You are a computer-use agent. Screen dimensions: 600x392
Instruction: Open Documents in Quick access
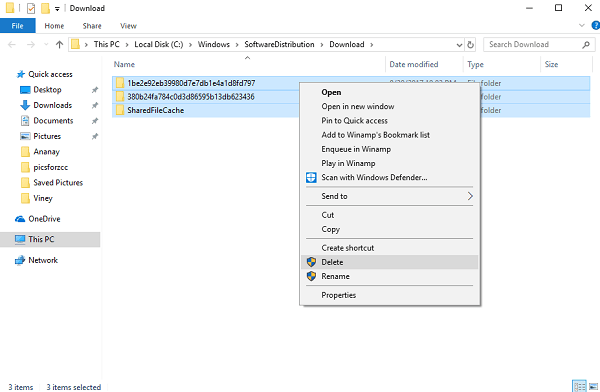pyautogui.click(x=53, y=121)
